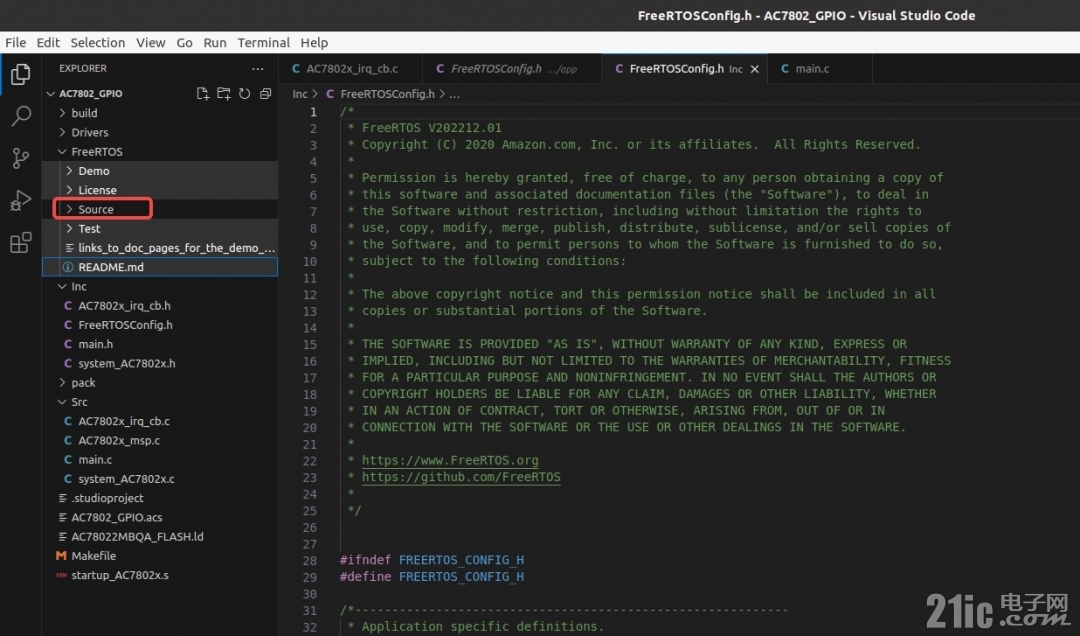Open system_AC7802x.c in Explorer

point(160,479)
